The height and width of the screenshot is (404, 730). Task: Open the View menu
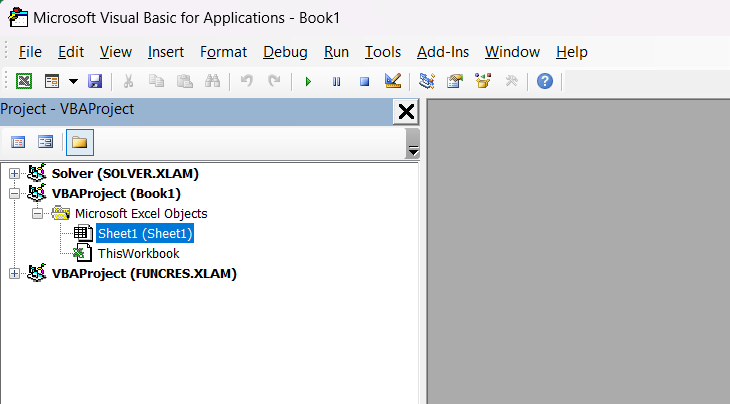click(x=115, y=52)
